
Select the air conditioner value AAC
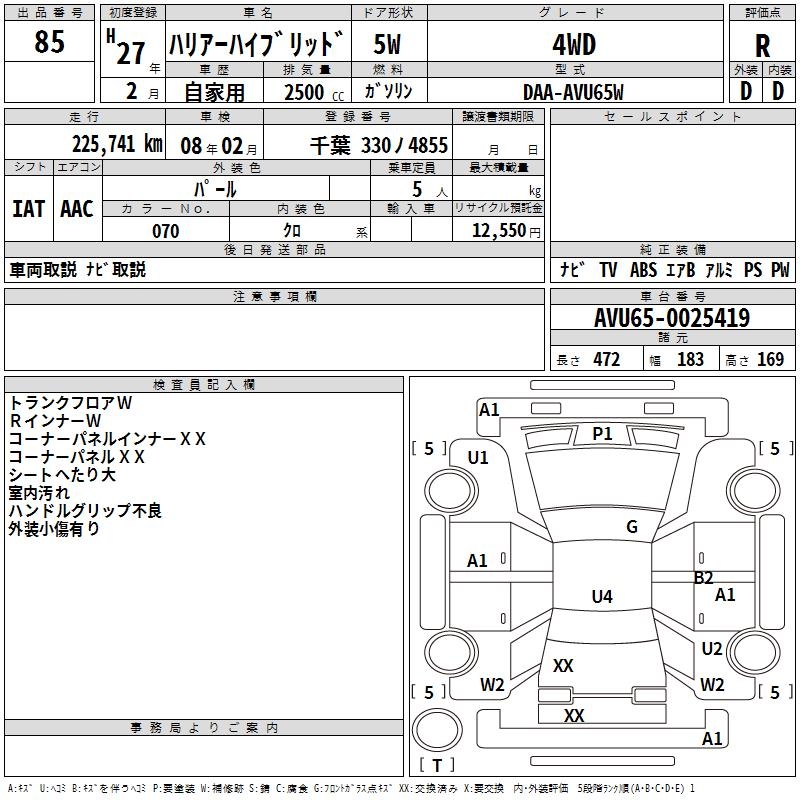click(x=77, y=209)
